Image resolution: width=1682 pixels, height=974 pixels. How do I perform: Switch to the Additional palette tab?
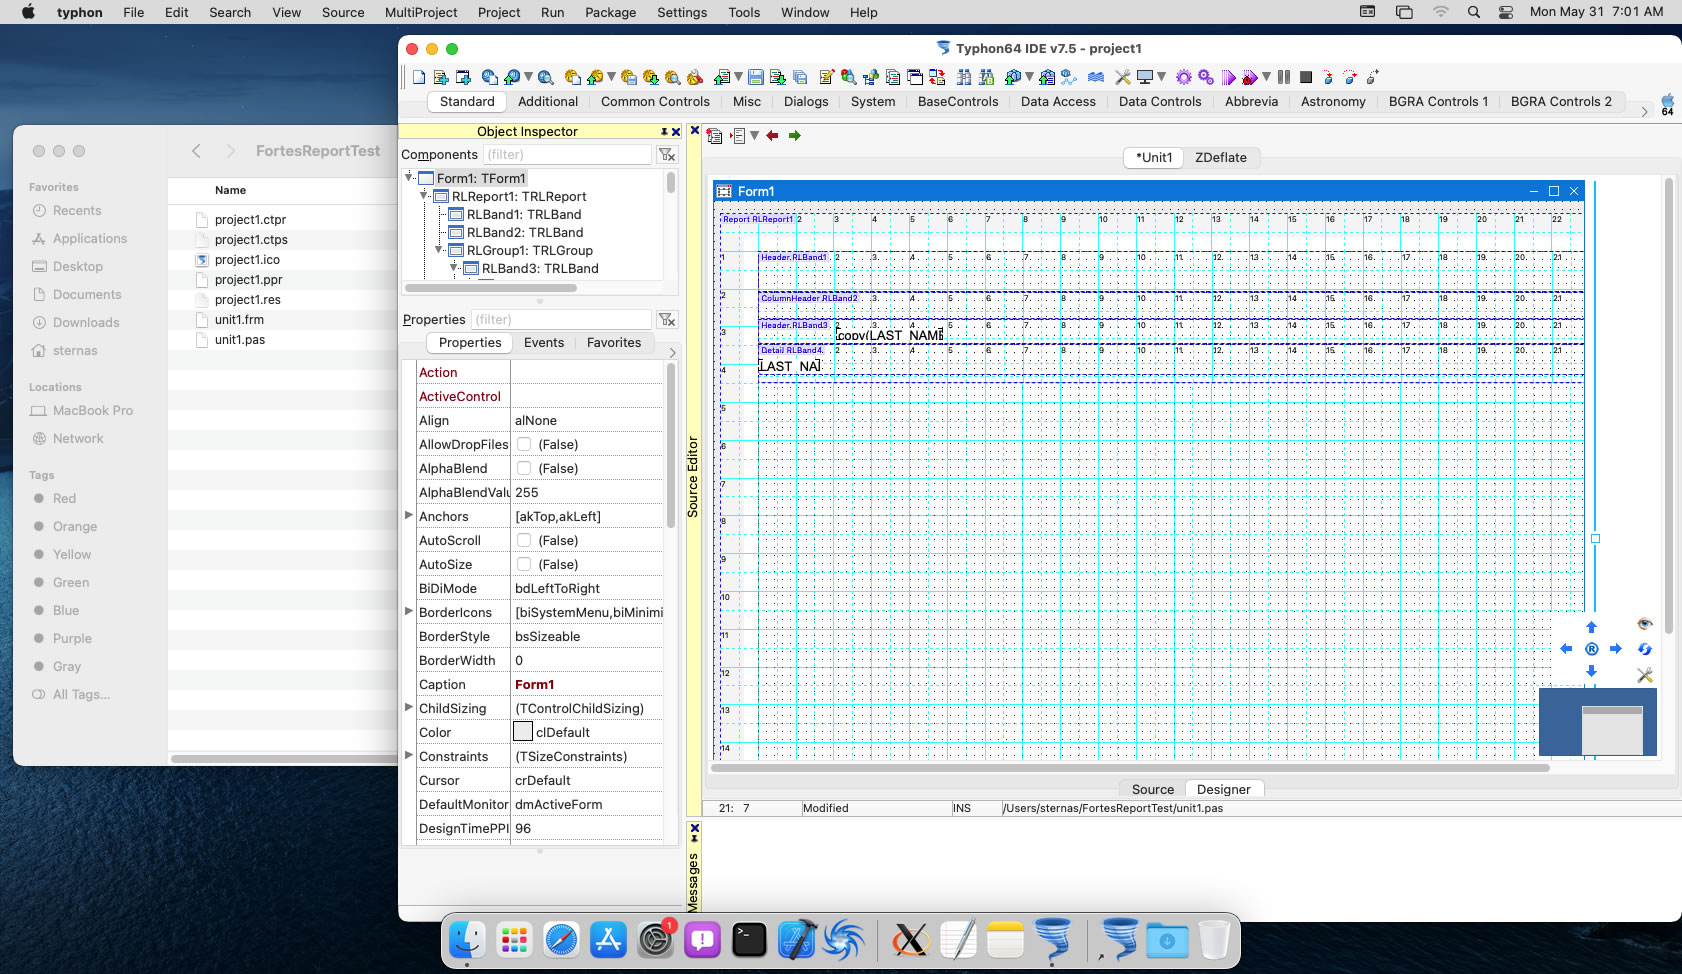(x=548, y=102)
